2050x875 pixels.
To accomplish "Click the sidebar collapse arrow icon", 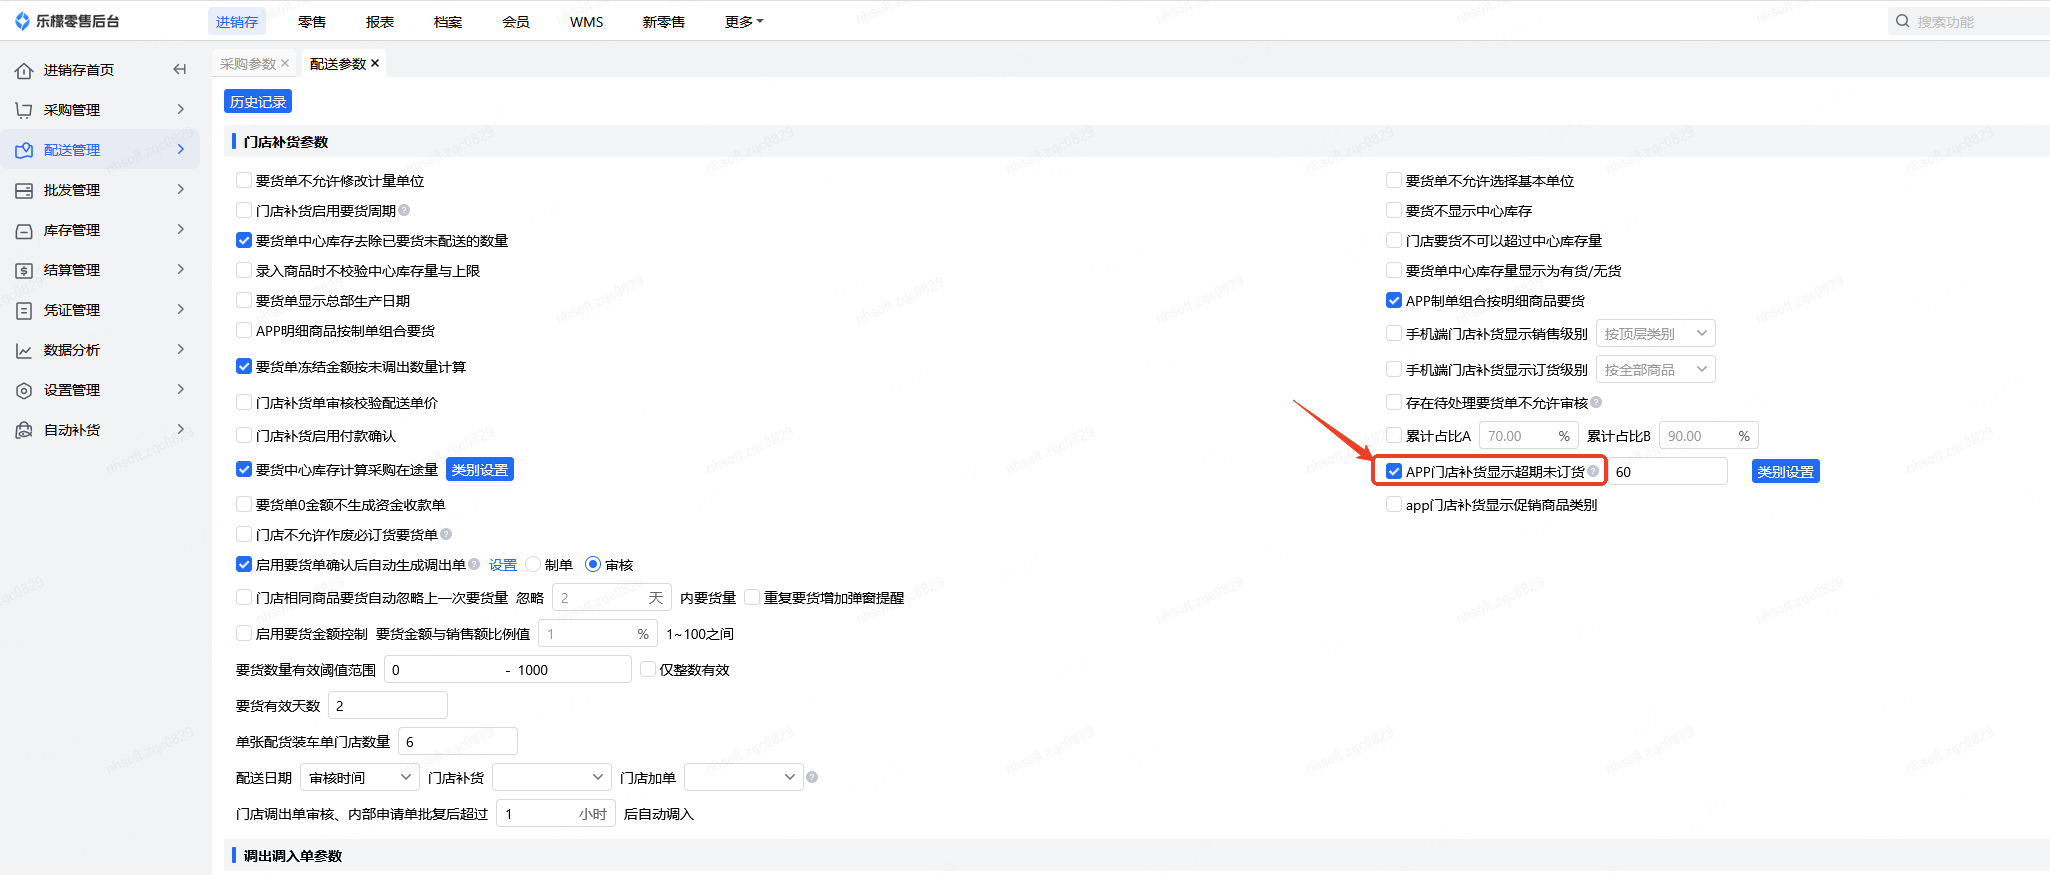I will pyautogui.click(x=180, y=69).
